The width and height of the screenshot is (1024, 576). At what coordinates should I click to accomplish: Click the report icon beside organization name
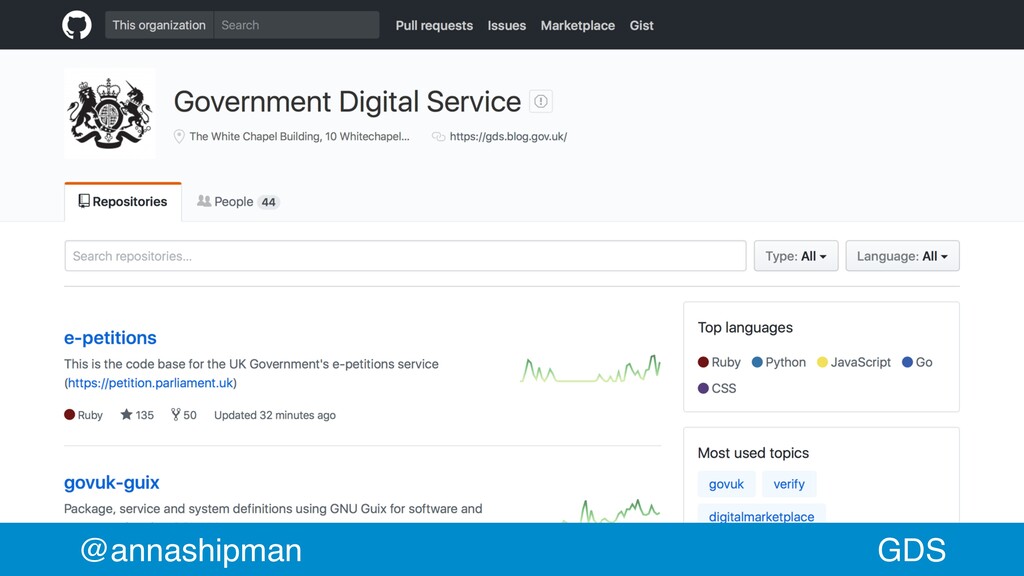(x=541, y=101)
